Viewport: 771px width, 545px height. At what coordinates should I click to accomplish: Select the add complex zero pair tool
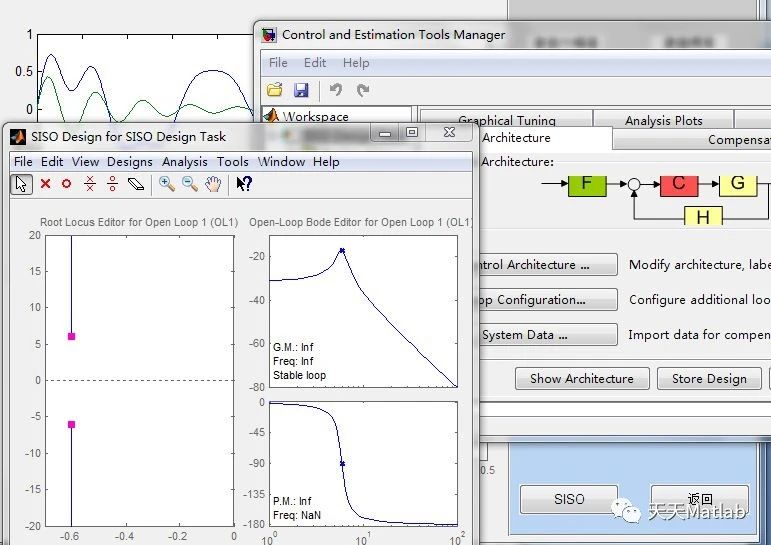(113, 183)
